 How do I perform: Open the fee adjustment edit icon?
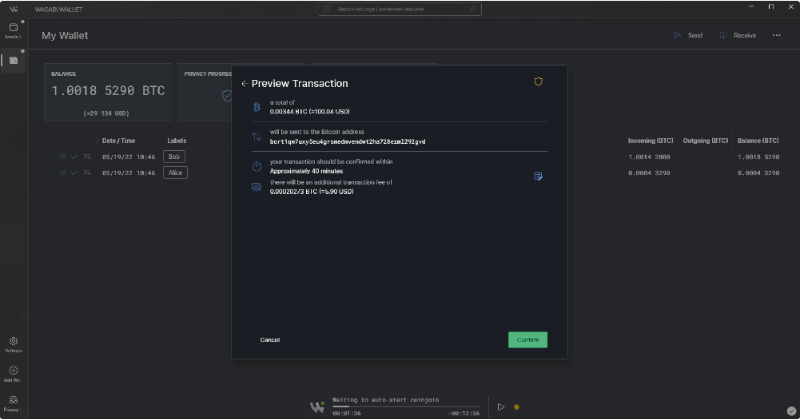point(538,176)
